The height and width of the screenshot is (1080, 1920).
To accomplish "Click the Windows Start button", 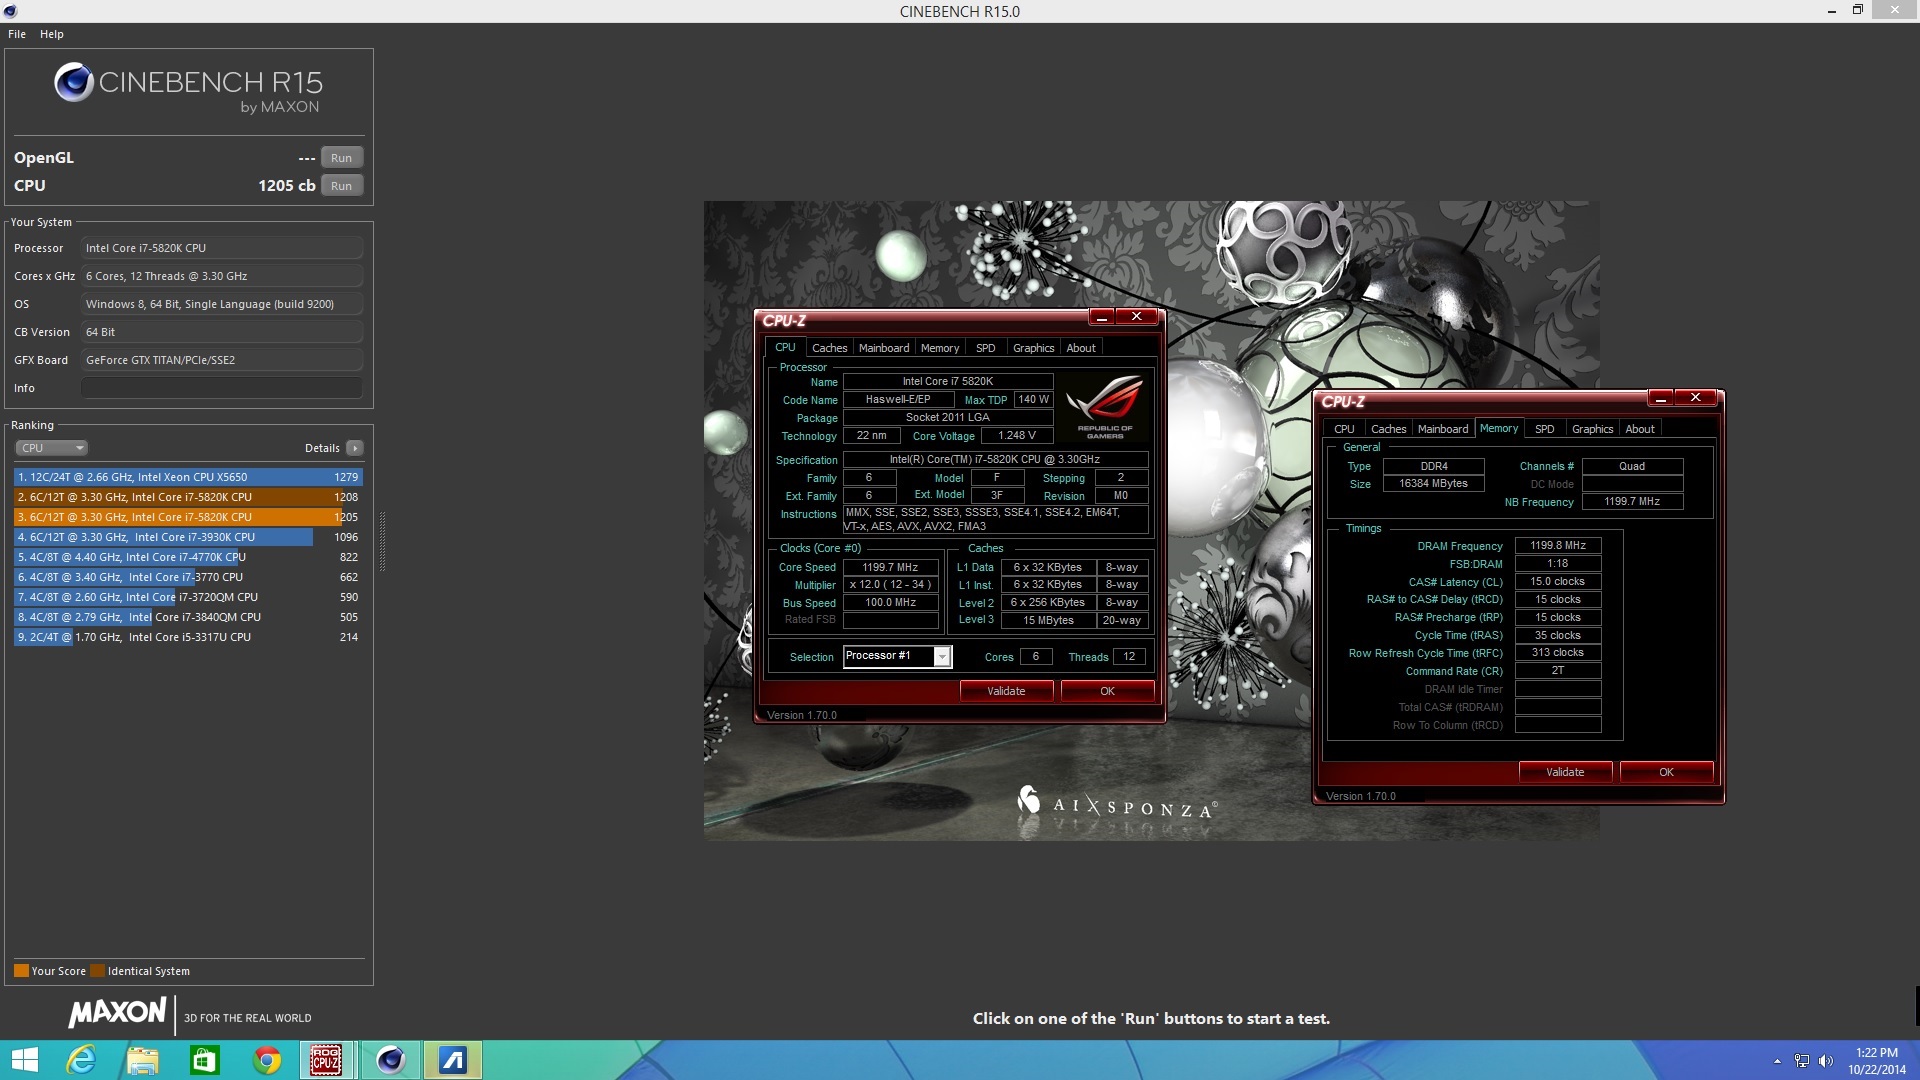I will coord(24,1059).
